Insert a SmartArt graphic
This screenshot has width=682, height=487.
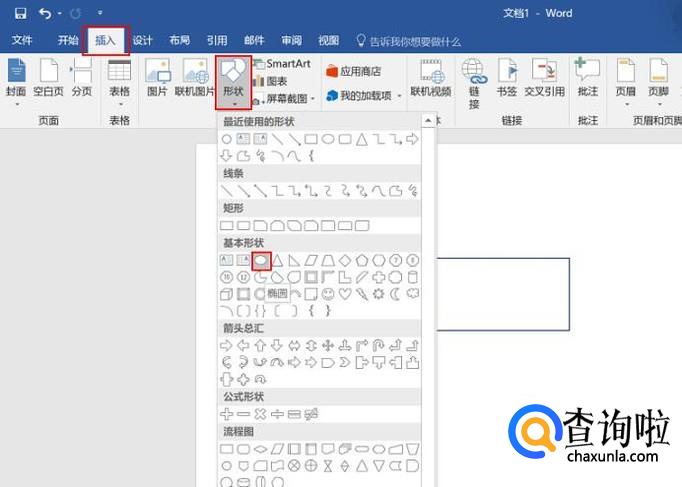point(282,63)
